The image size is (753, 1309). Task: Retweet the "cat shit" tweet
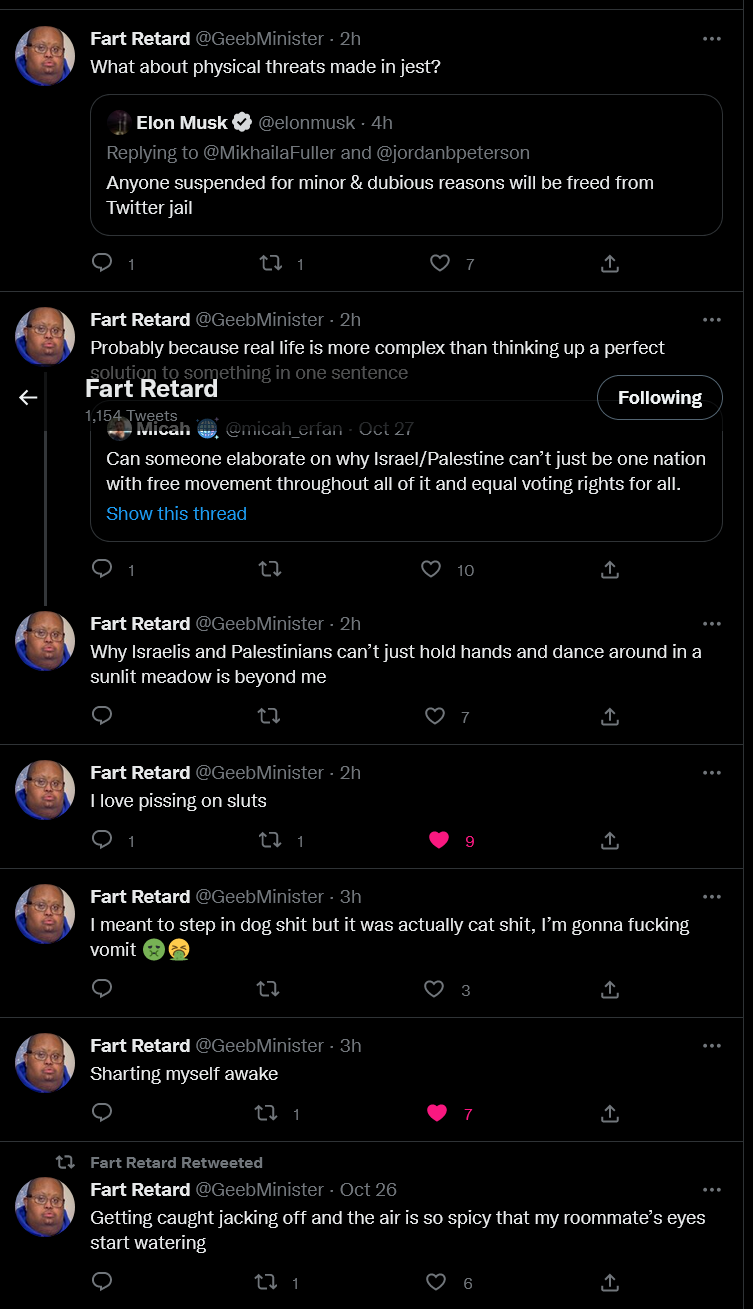[268, 989]
